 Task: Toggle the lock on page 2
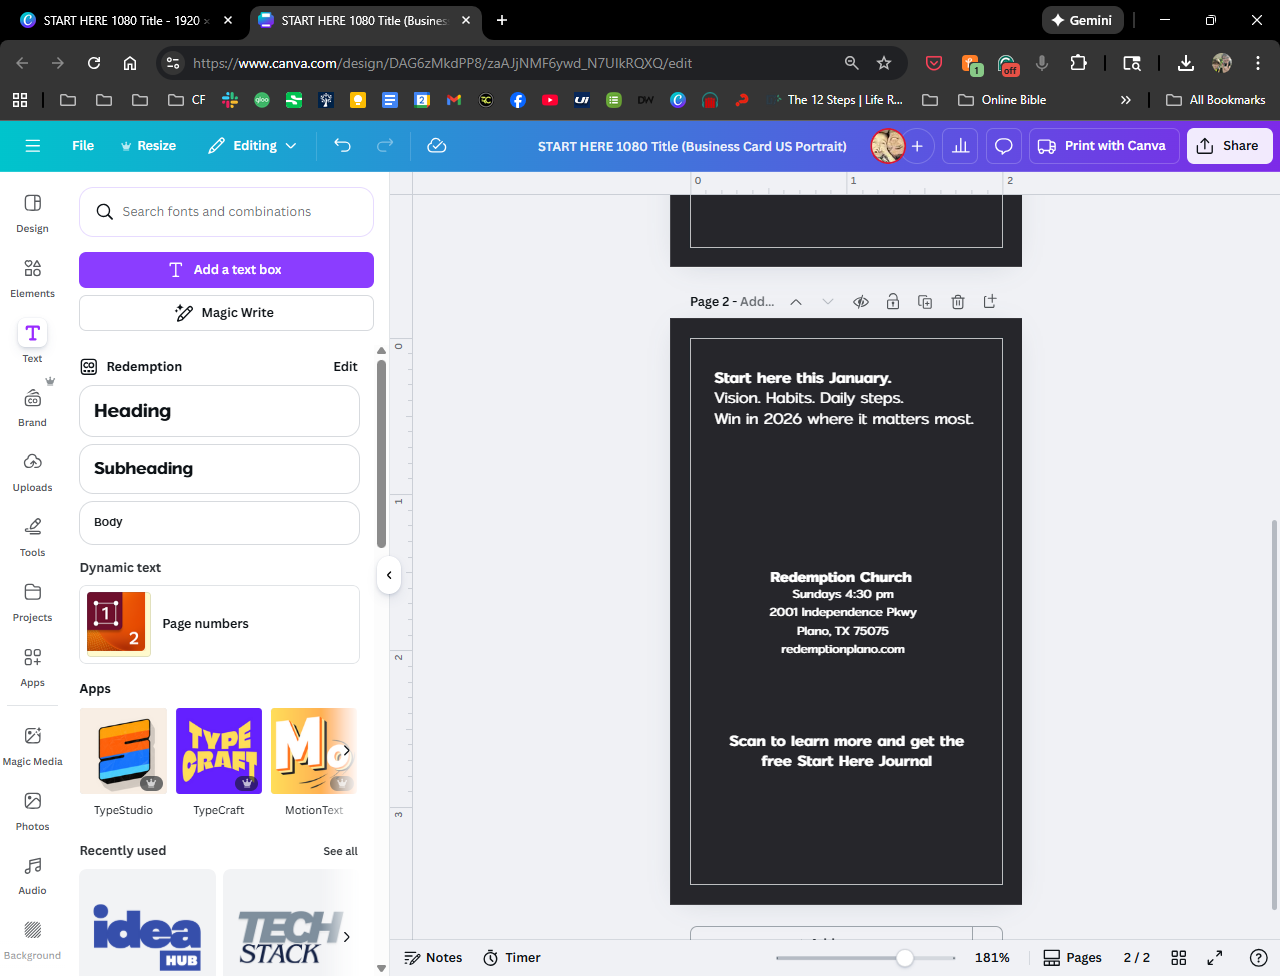click(893, 302)
